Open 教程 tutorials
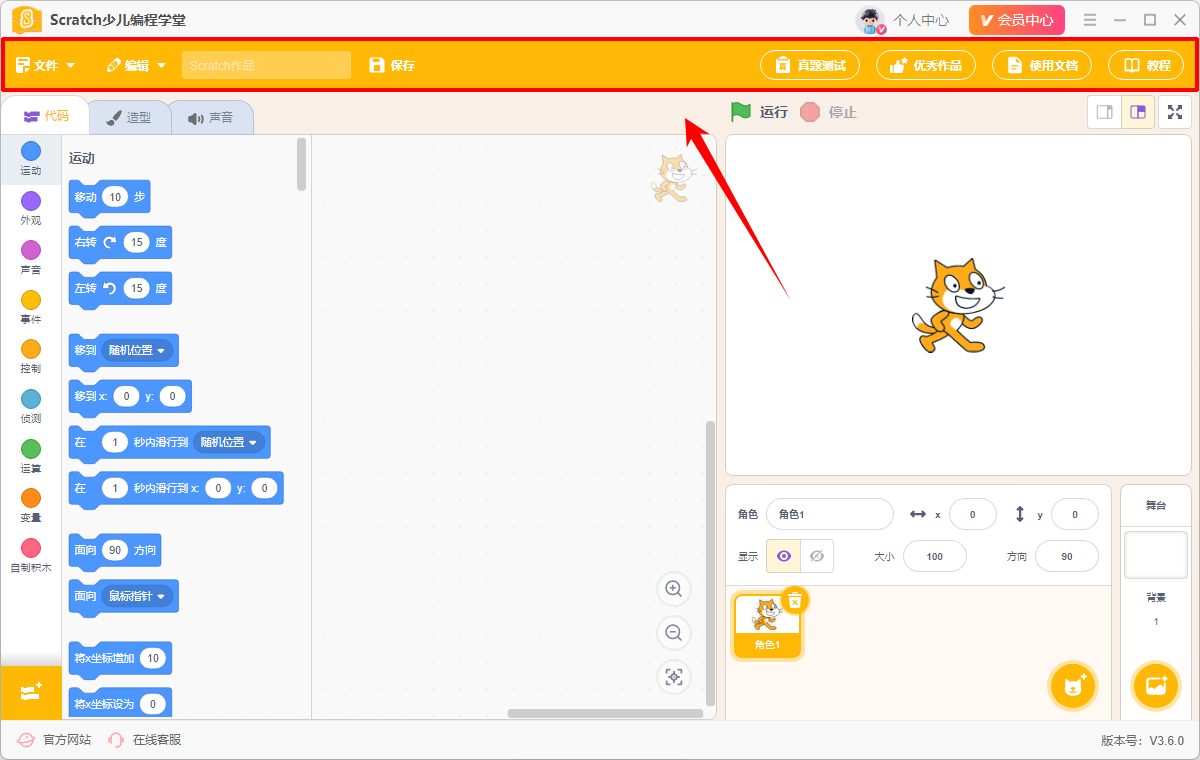Viewport: 1200px width, 760px height. coord(1146,65)
